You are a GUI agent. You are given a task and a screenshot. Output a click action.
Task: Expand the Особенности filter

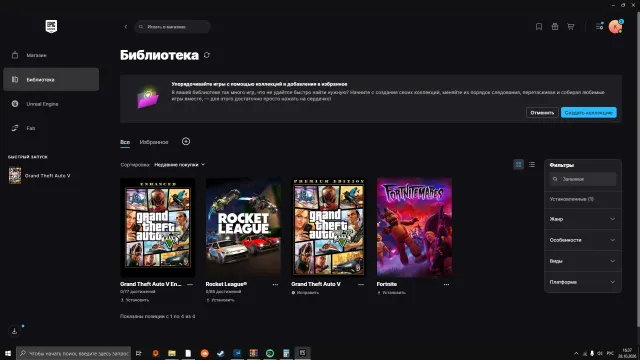click(583, 240)
